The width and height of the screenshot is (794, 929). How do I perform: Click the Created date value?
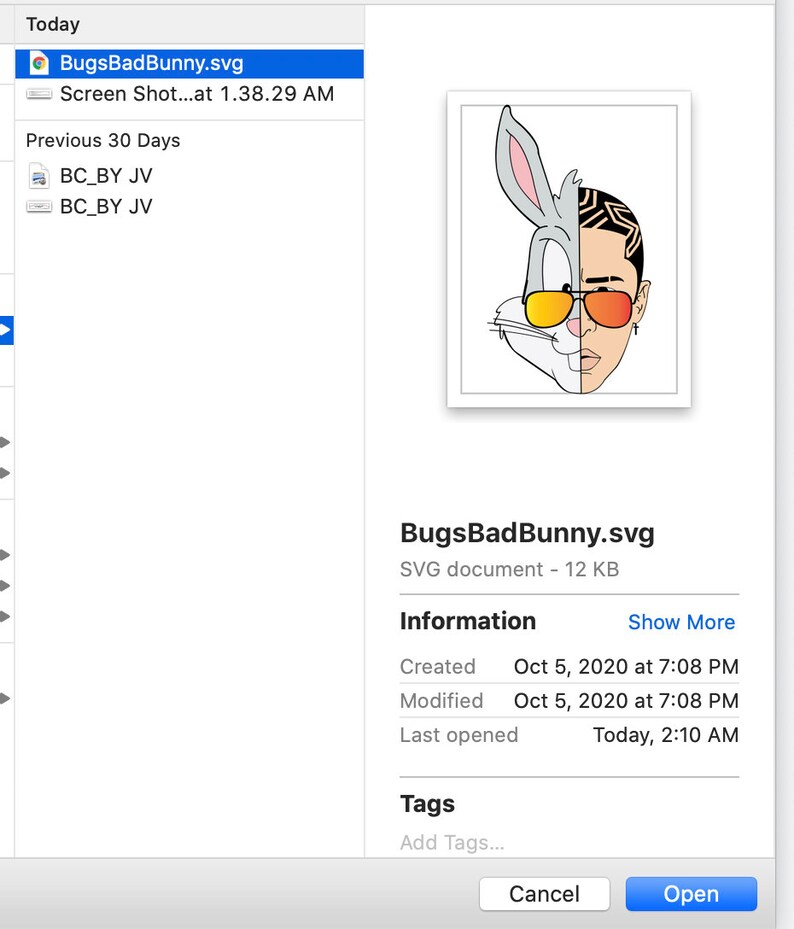click(626, 667)
